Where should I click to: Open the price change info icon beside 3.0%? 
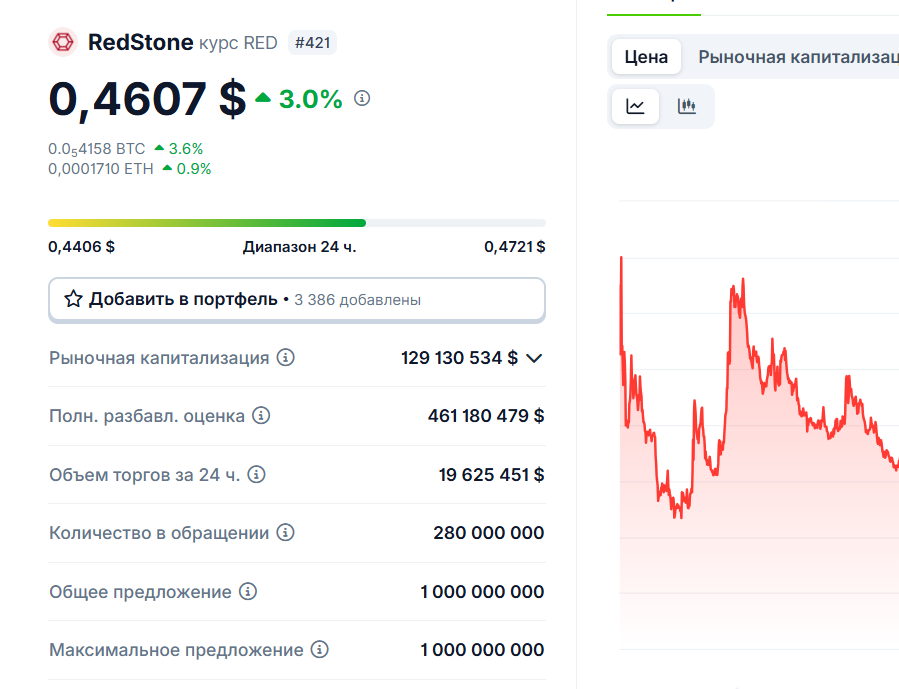(362, 98)
